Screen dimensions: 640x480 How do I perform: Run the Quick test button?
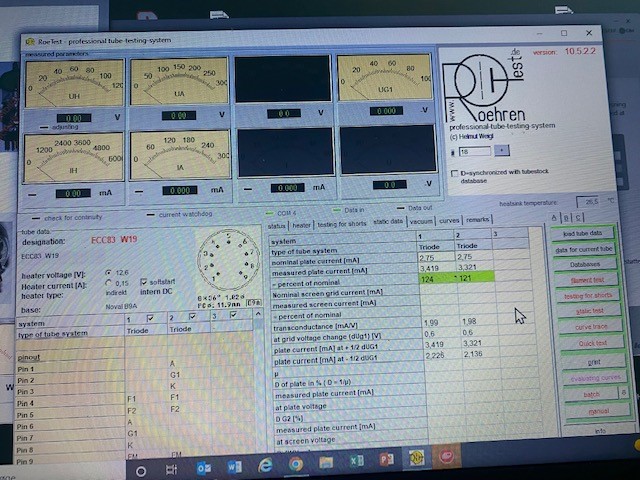[592, 343]
